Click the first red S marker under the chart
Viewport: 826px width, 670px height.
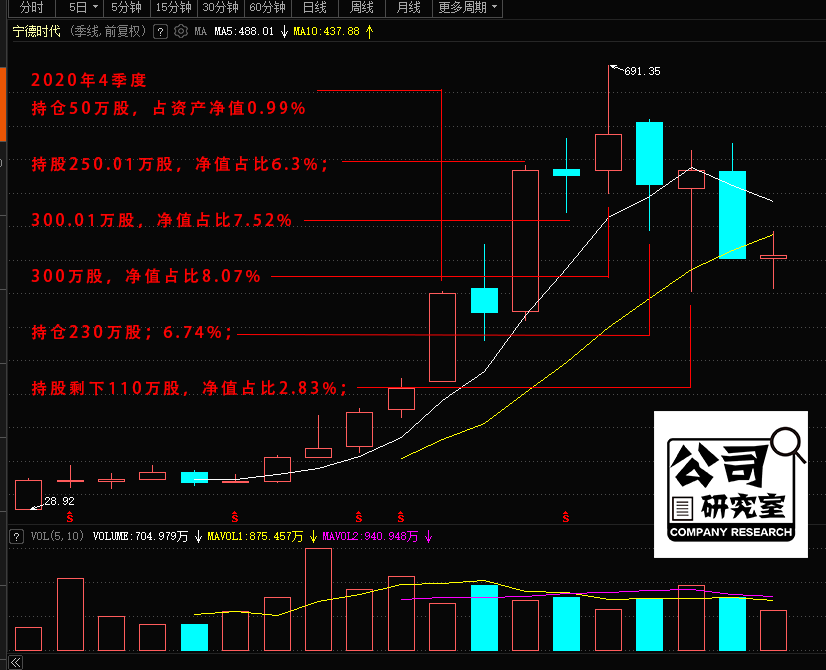[x=70, y=517]
